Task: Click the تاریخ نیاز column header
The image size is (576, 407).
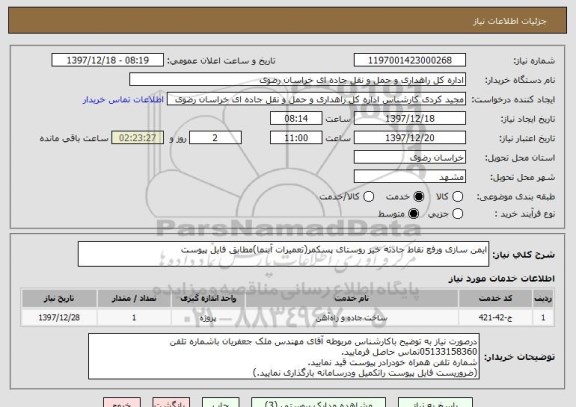Action: (59, 299)
